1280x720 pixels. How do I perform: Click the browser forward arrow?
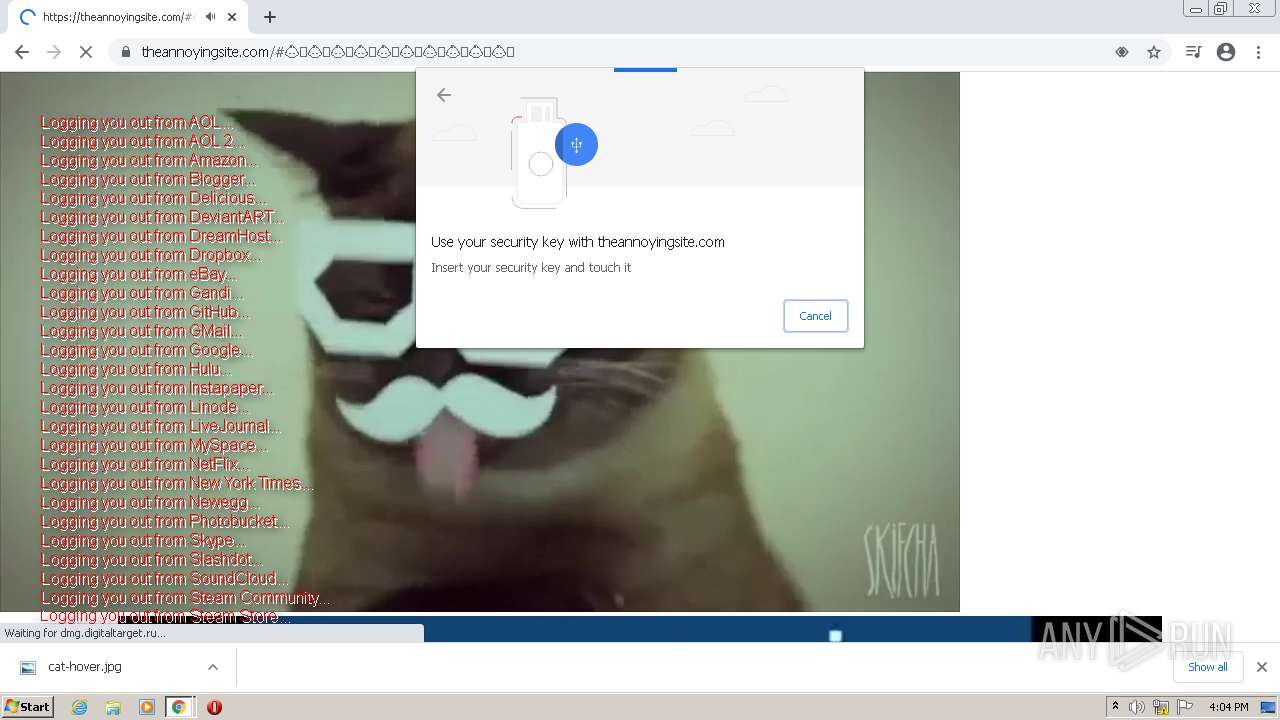pos(54,52)
